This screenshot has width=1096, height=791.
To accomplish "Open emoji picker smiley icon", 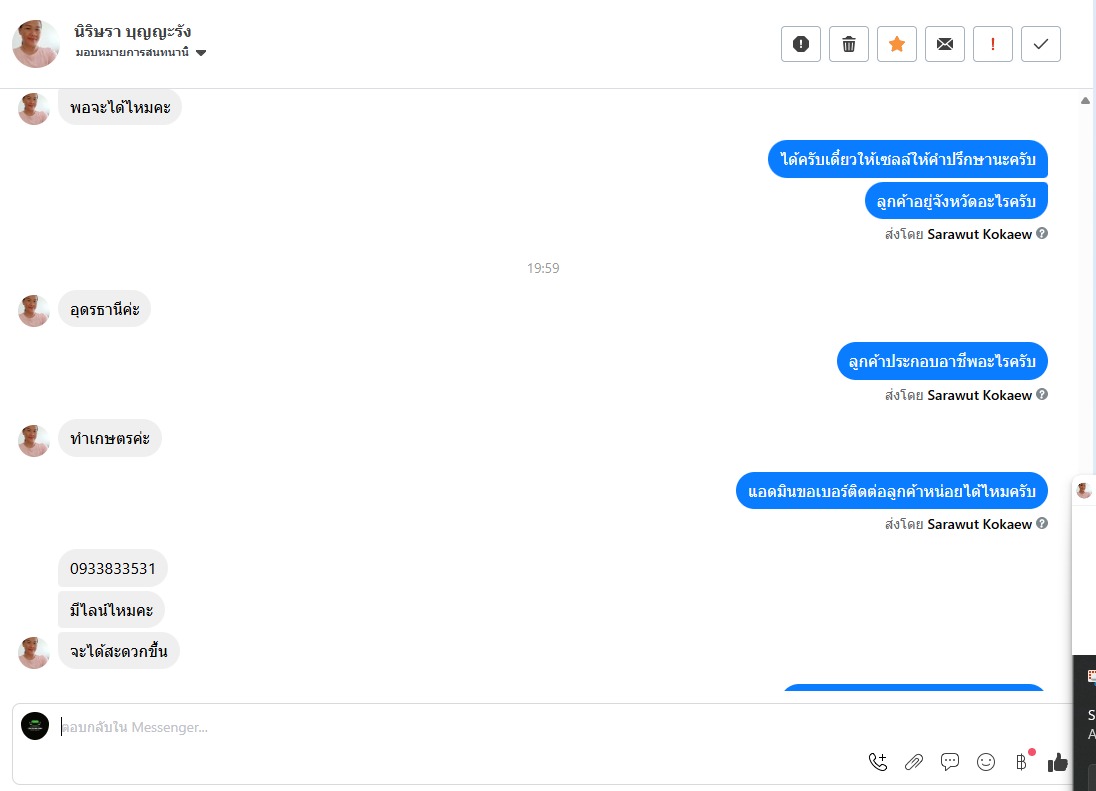I will [x=986, y=762].
